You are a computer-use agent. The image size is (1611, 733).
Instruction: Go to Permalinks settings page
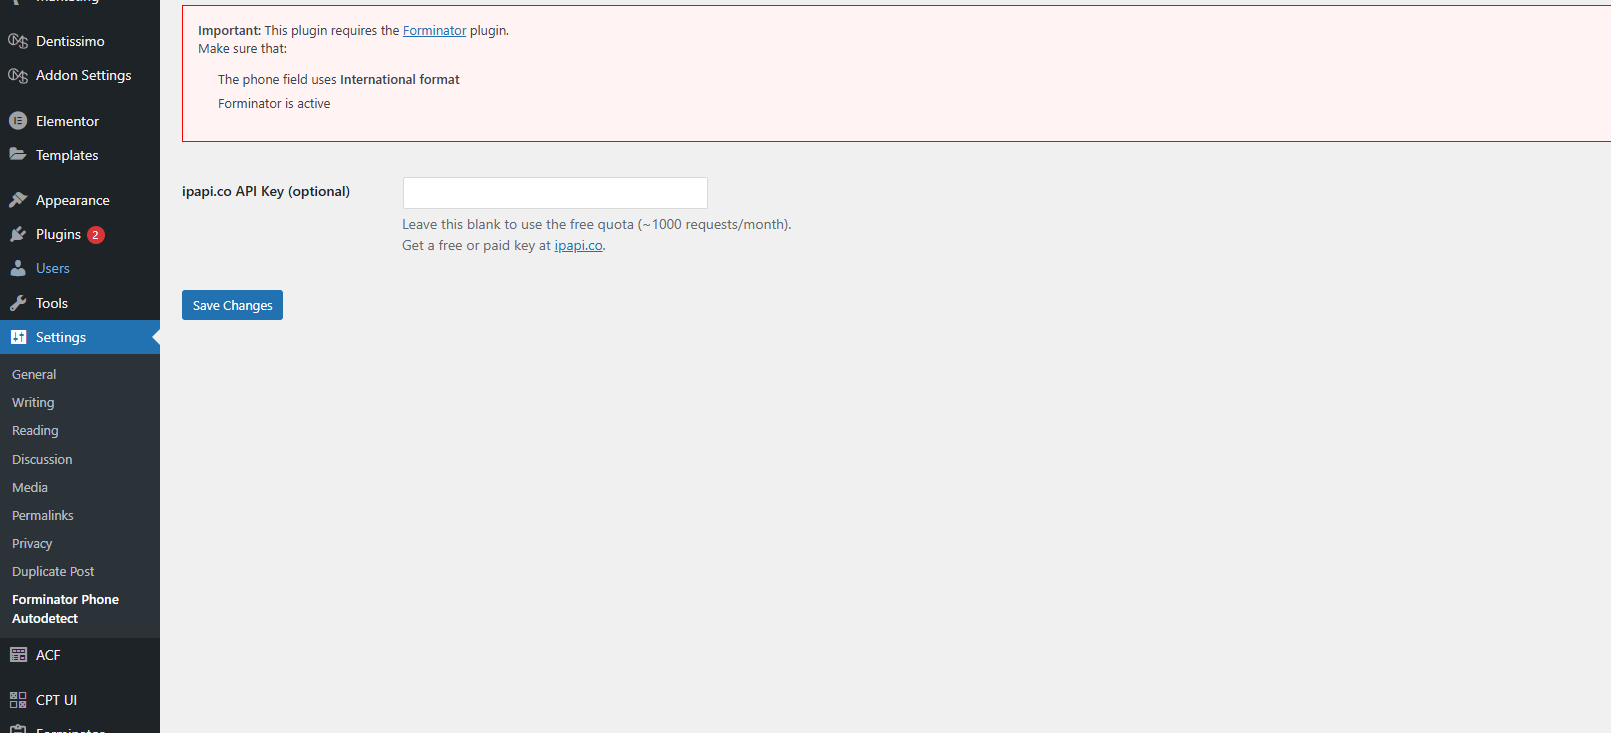43,515
